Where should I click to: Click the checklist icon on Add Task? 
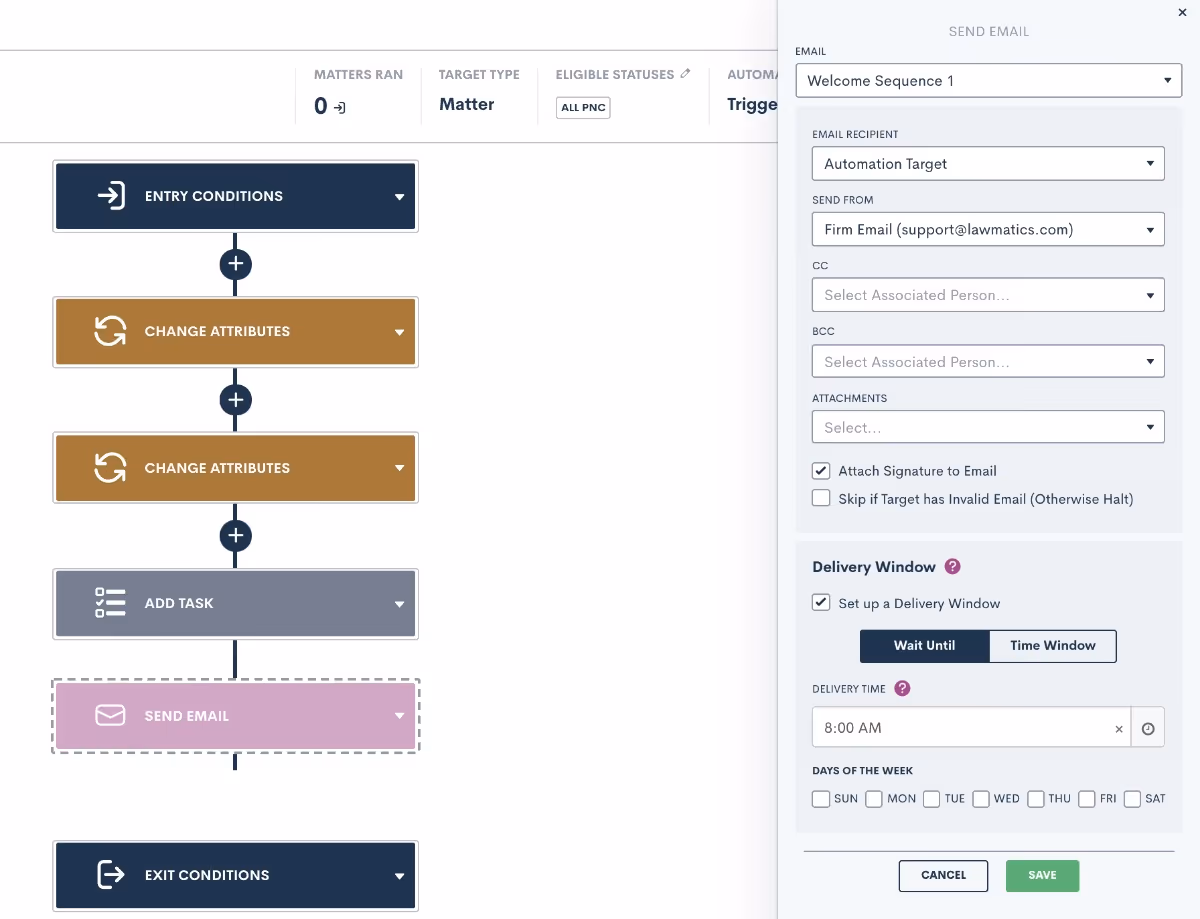coord(110,603)
